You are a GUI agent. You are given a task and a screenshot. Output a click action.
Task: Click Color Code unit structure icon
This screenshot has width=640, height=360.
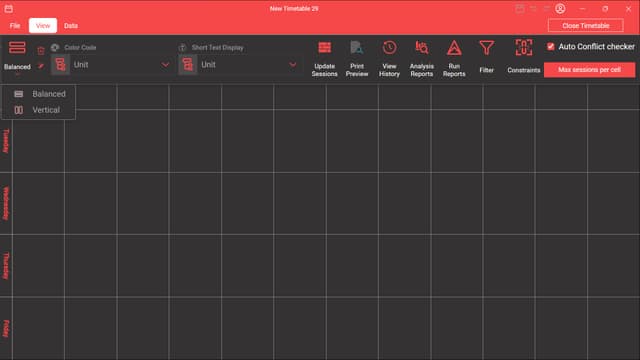point(60,64)
